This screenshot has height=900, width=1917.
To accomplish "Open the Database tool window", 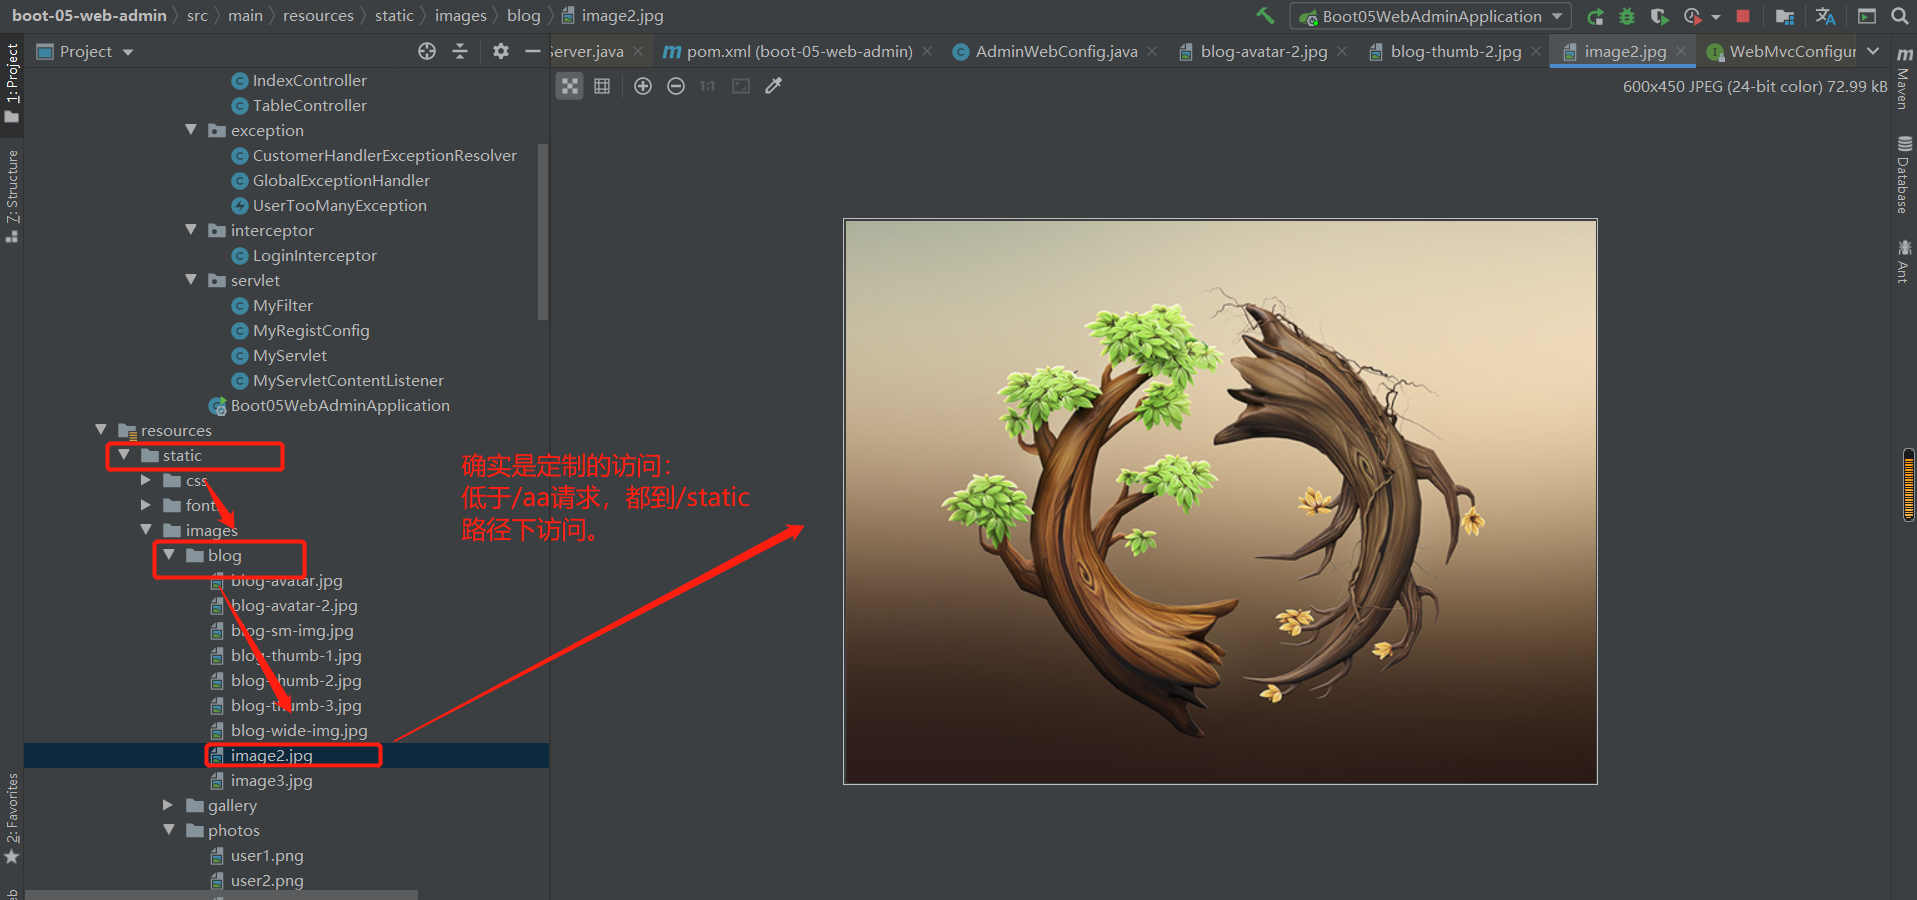I will [x=1904, y=175].
